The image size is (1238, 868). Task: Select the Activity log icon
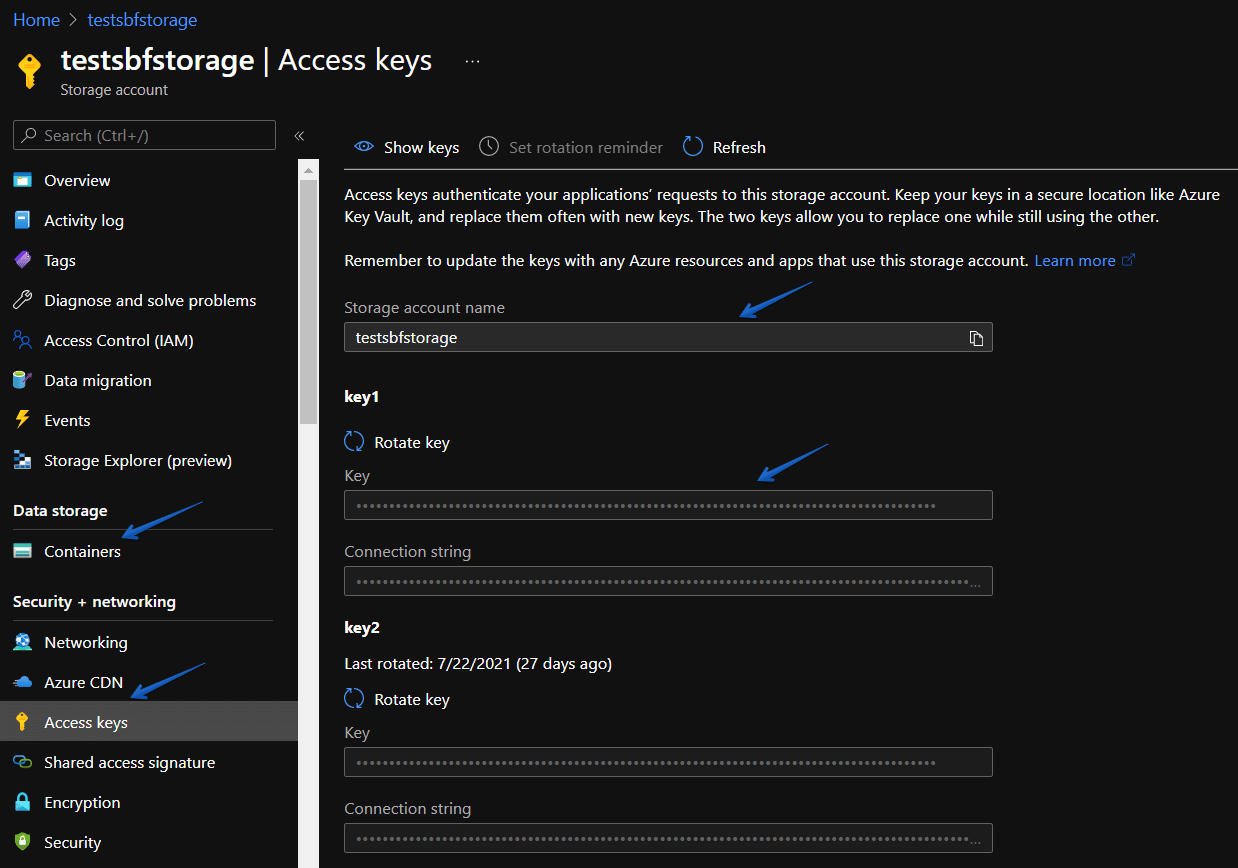(24, 220)
